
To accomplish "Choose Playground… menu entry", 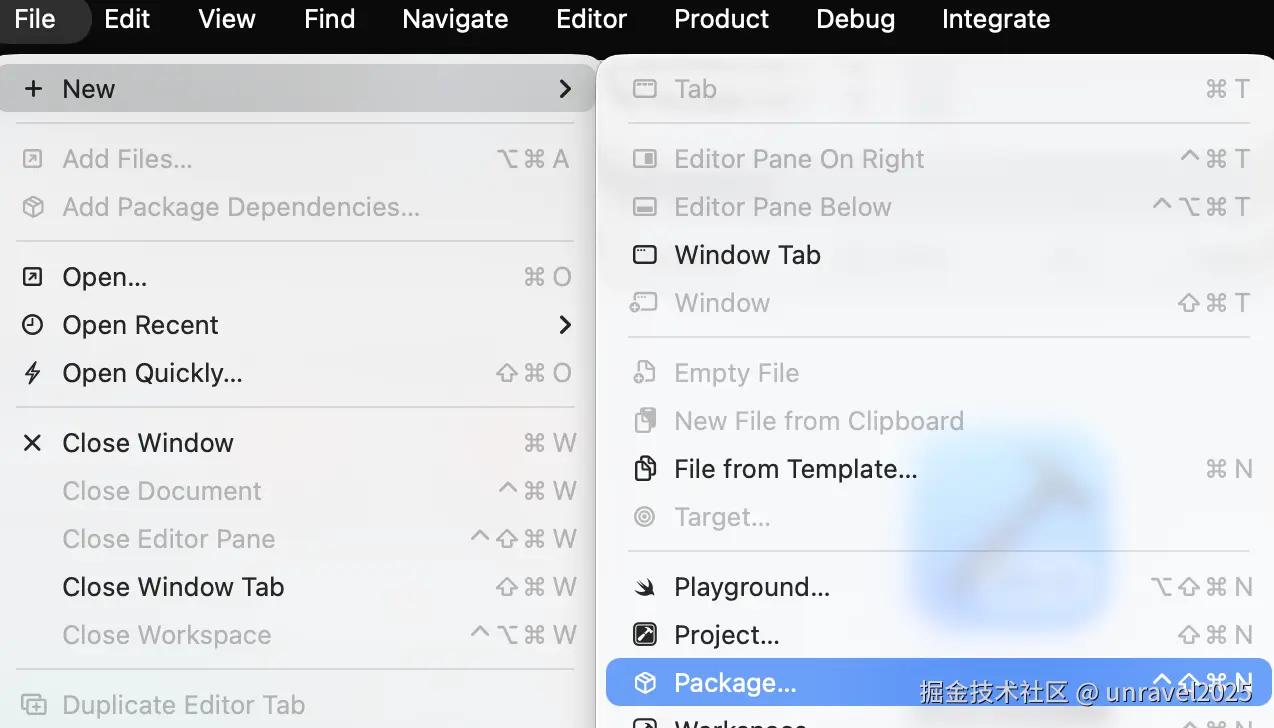I will [x=752, y=587].
